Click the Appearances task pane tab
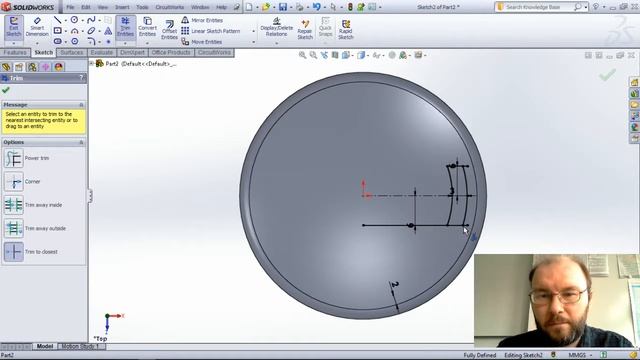The height and width of the screenshot is (360, 640). tap(634, 127)
